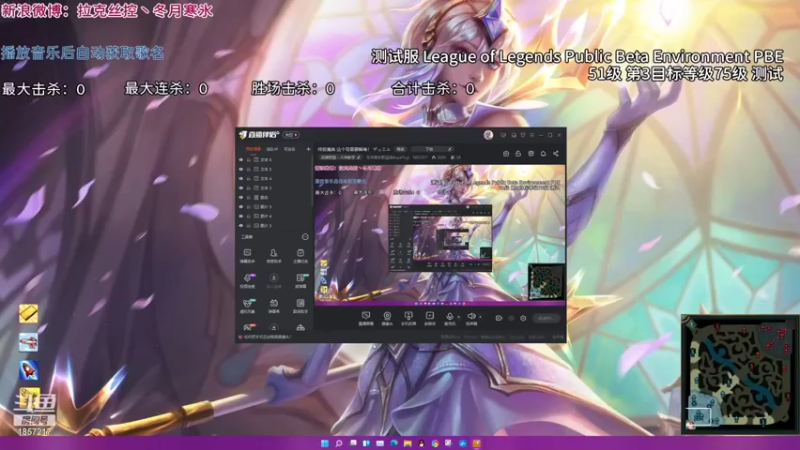Viewport: 800px width, 450px height.
Task: Open notifications bell in the app
Action: 543,154
